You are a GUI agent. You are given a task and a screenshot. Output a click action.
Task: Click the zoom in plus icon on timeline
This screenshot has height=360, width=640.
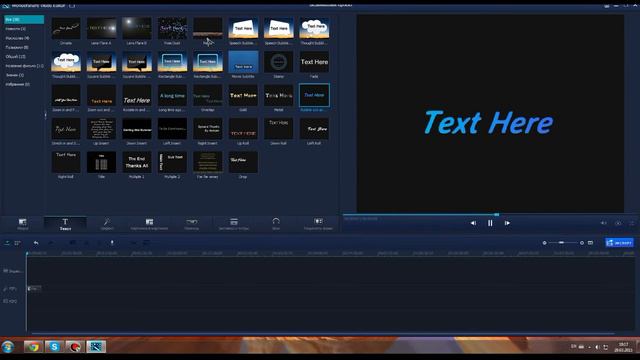(582, 243)
